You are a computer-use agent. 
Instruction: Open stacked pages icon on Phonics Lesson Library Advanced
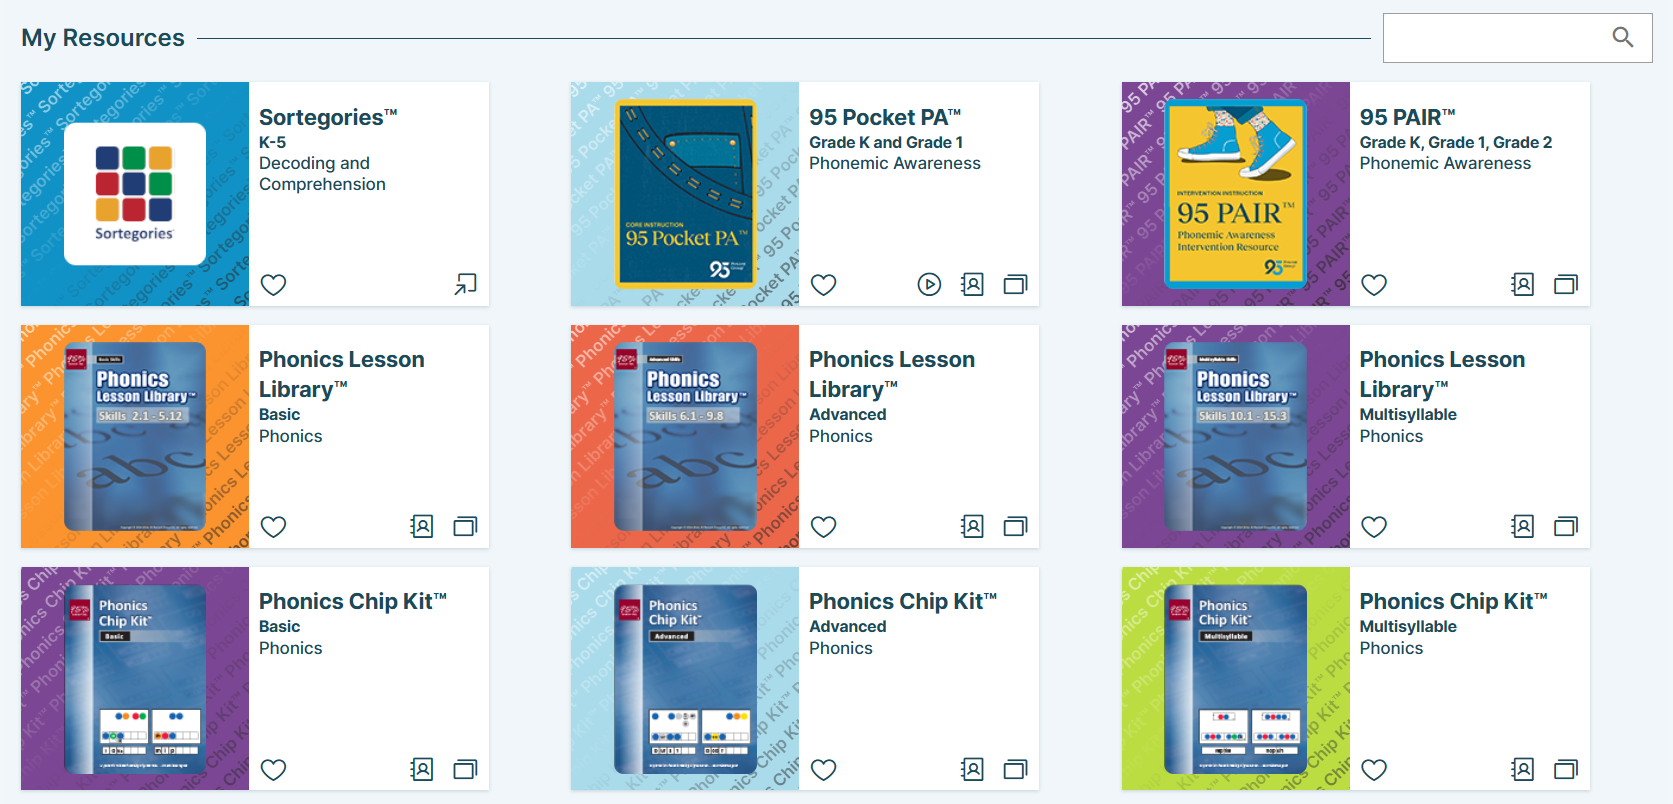(x=1015, y=526)
